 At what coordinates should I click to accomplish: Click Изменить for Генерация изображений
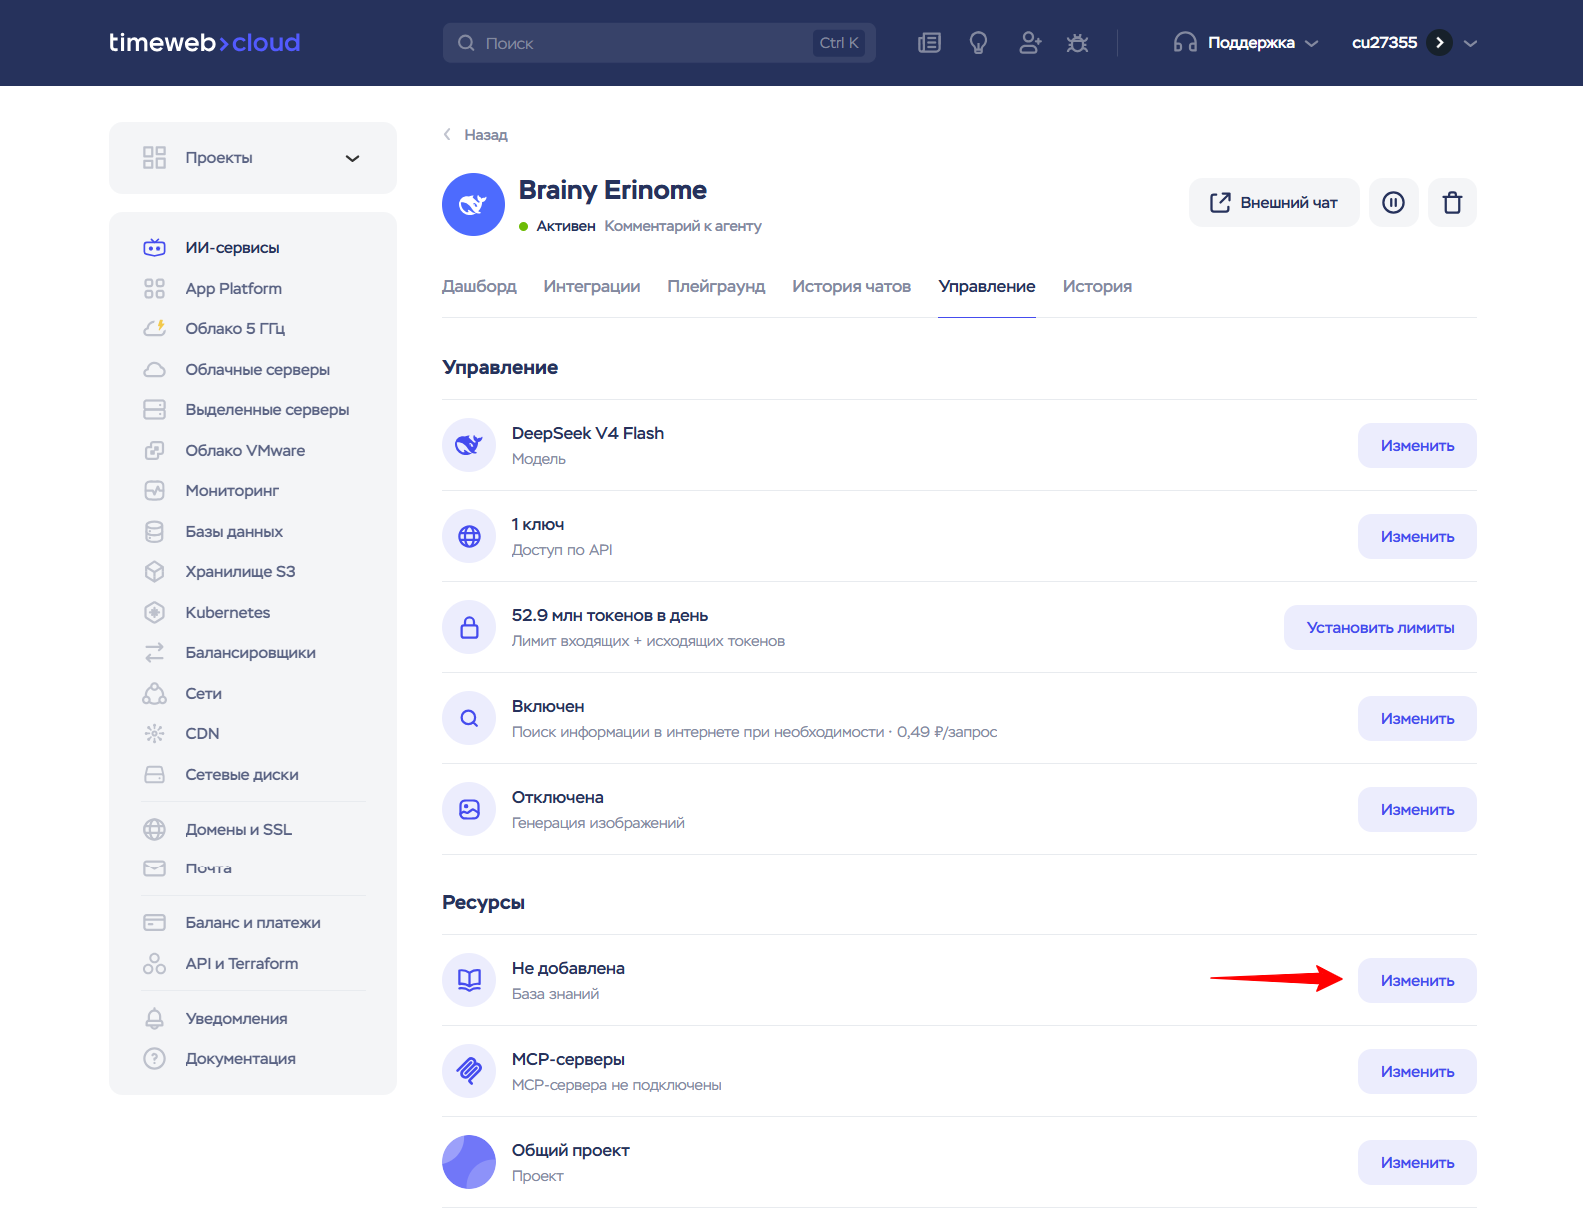[1417, 809]
